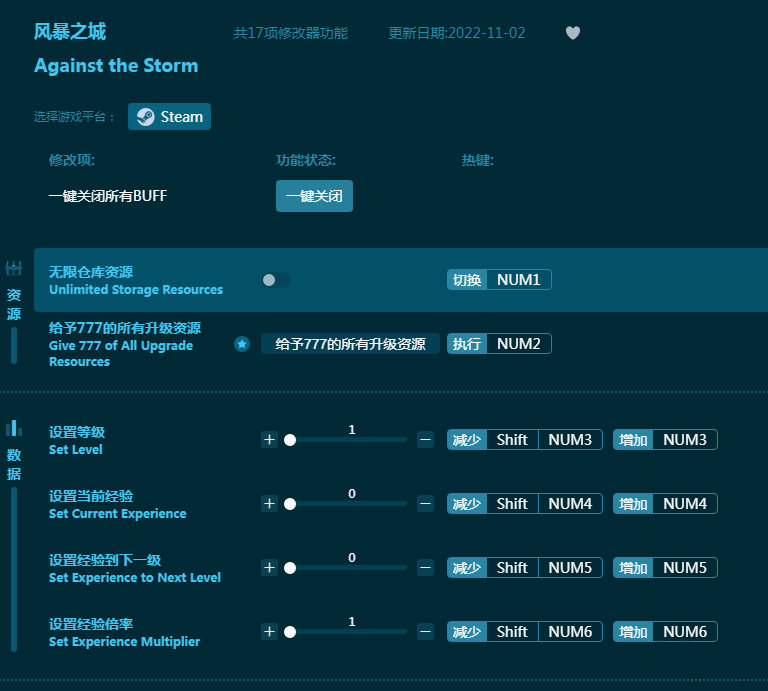Viewport: 768px width, 691px height.
Task: Click the Set Experience to Next Level slider
Action: click(x=348, y=568)
